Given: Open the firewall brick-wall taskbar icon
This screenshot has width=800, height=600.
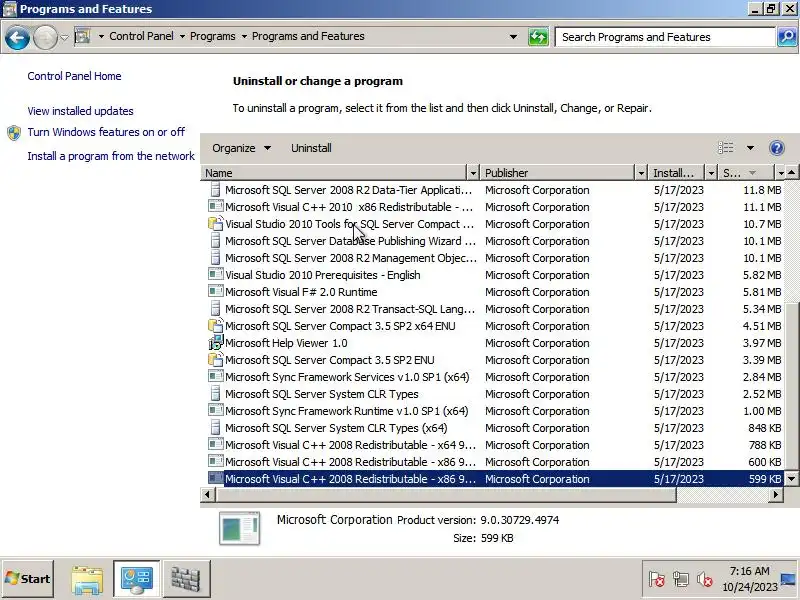Looking at the screenshot, I should (186, 579).
